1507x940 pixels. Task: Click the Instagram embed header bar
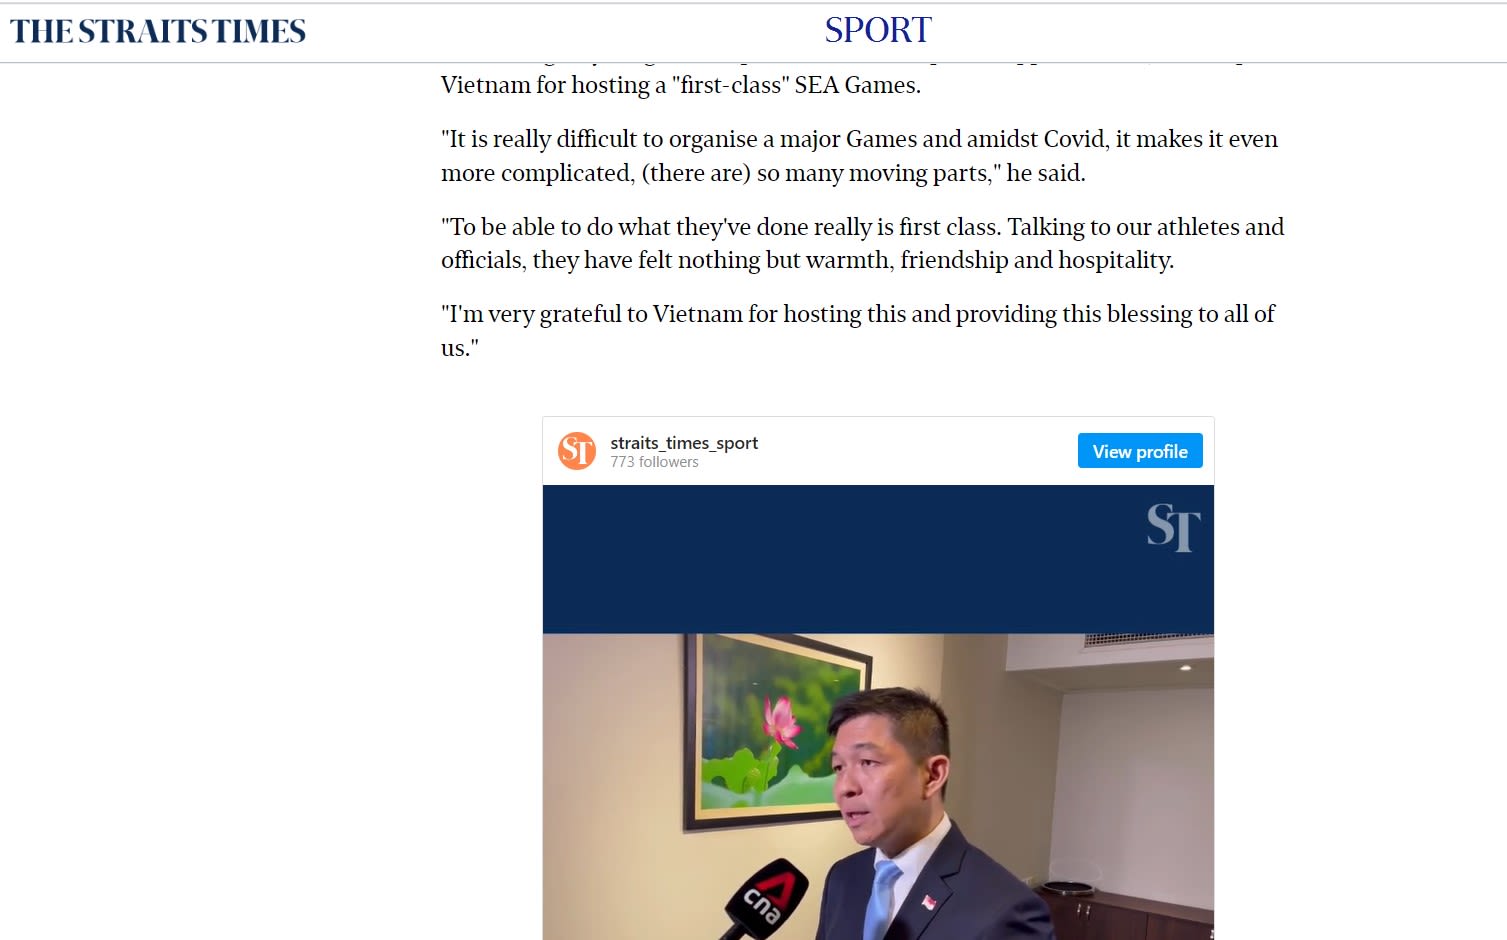coord(878,451)
